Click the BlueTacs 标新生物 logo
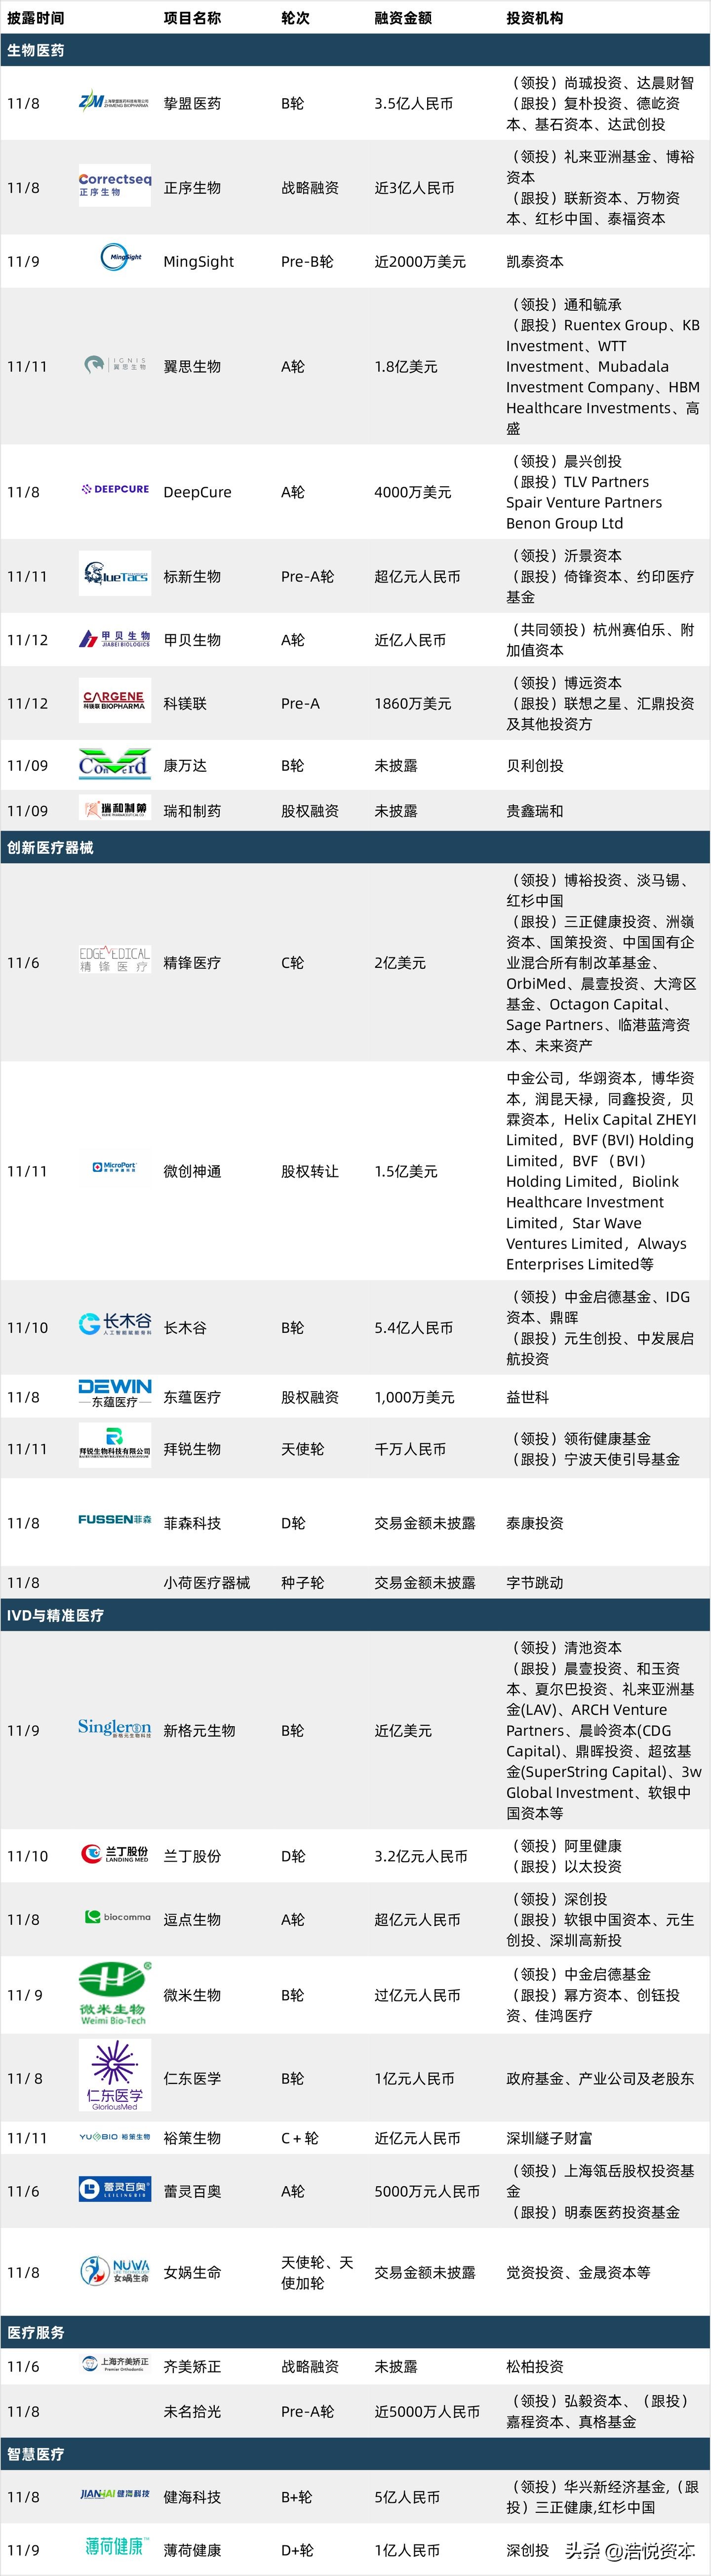Screen dimensions: 711x2576 click(x=115, y=574)
